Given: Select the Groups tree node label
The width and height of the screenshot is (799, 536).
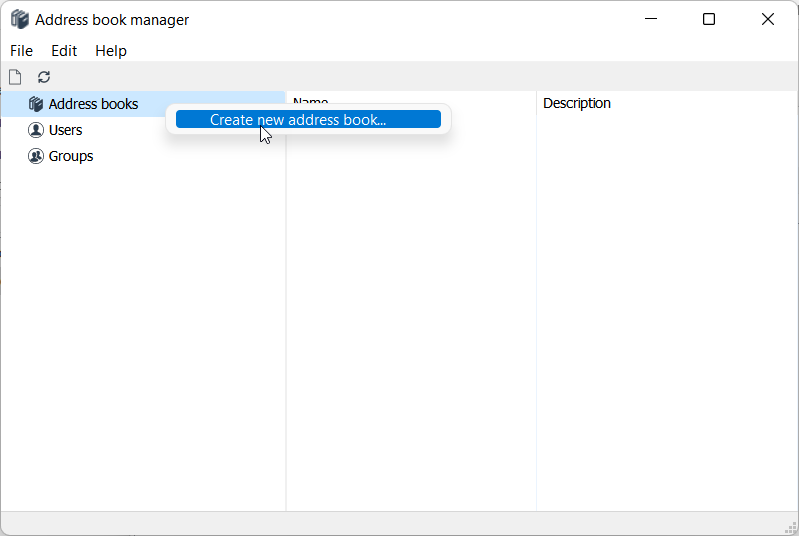Looking at the screenshot, I should pyautogui.click(x=71, y=156).
